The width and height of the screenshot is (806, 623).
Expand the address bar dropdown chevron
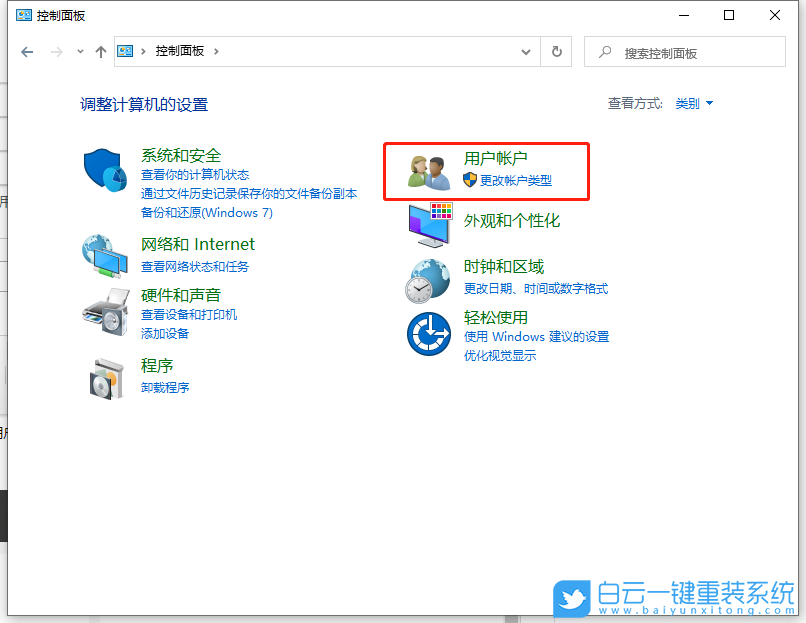coord(525,52)
